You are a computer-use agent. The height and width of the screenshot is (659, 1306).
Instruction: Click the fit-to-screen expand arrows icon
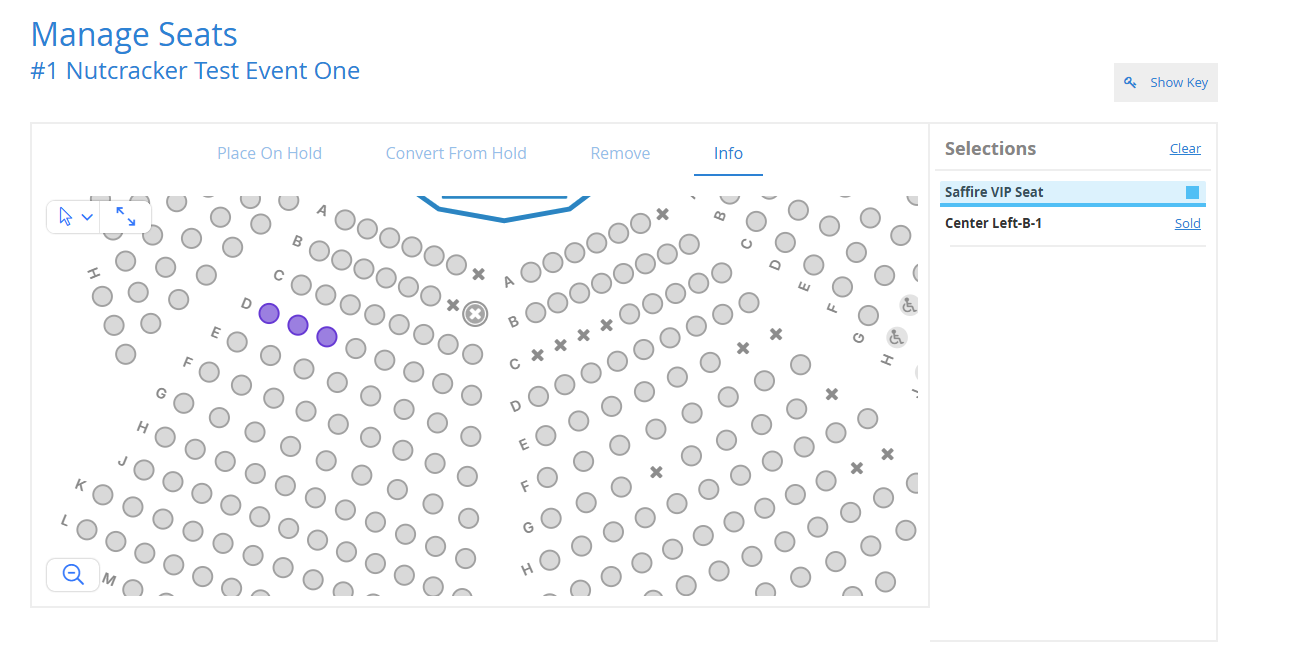(x=126, y=217)
